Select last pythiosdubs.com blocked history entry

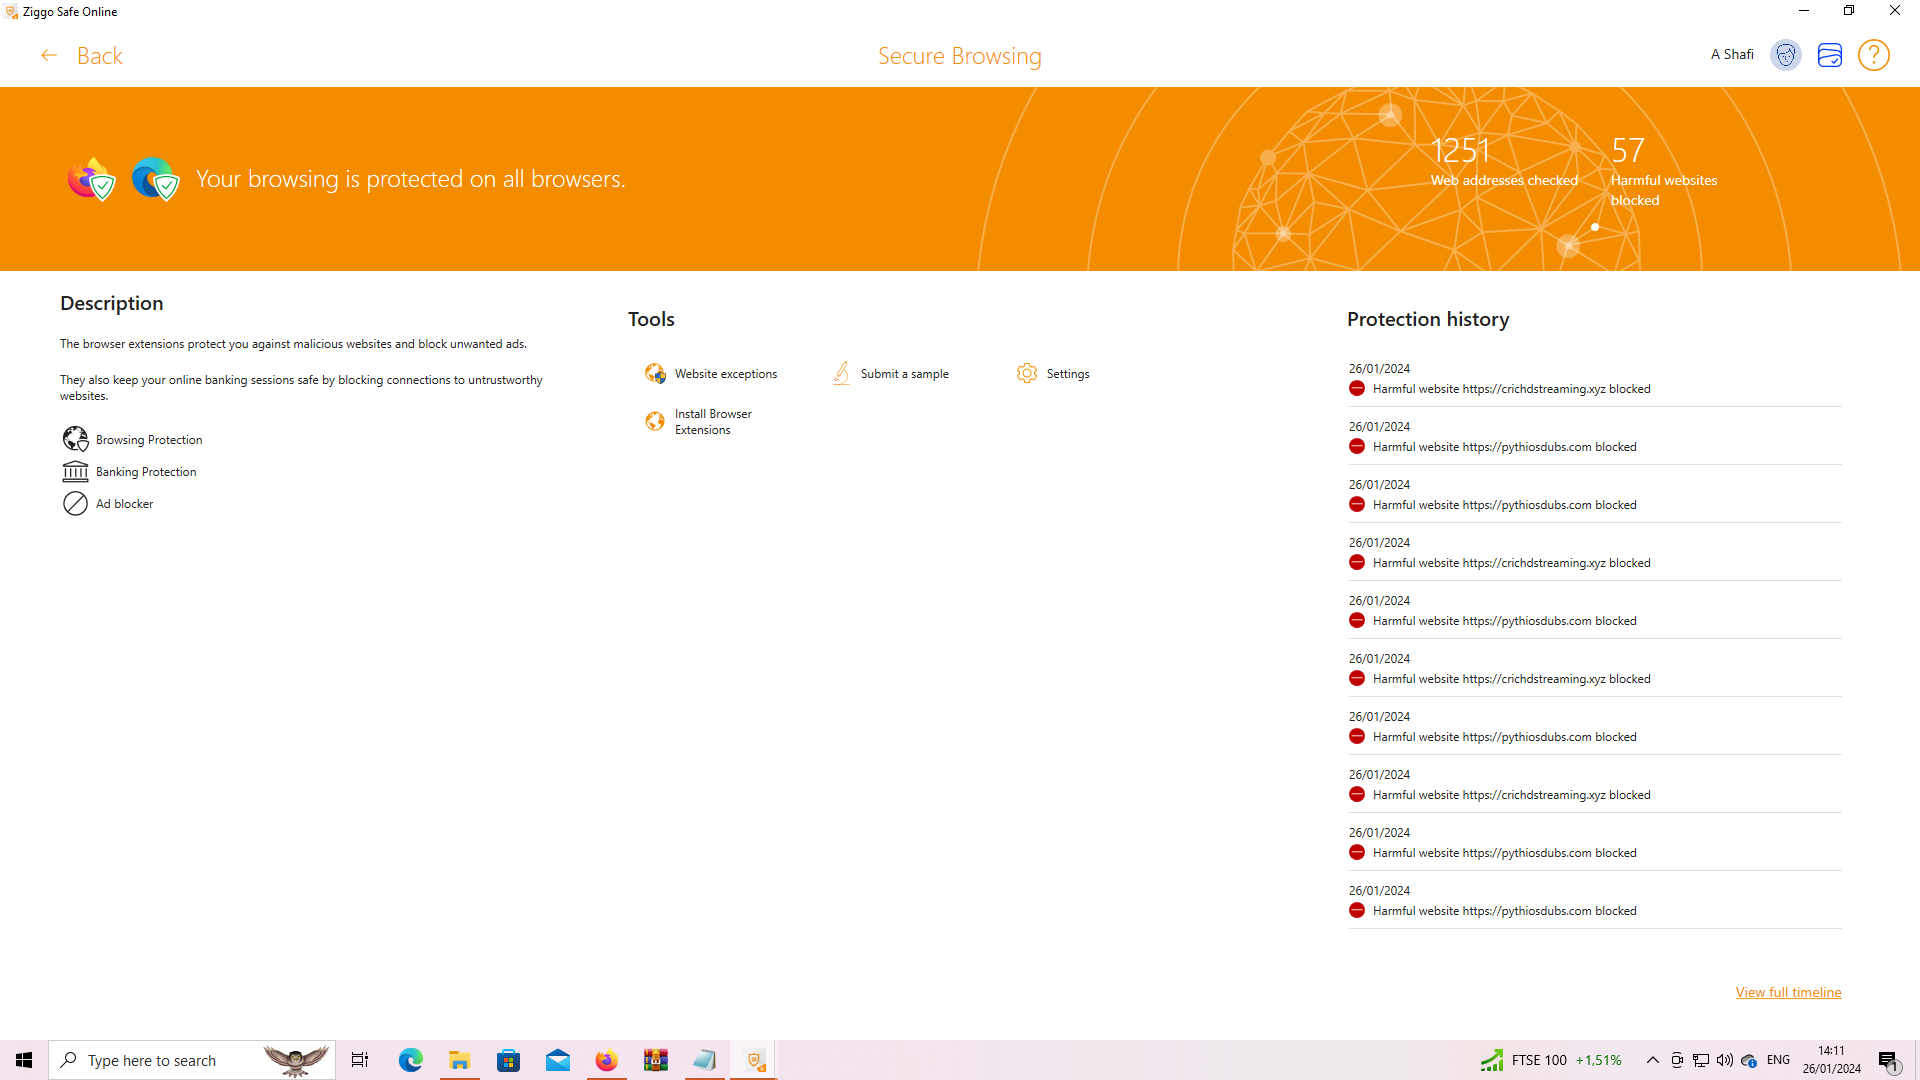tap(1594, 901)
